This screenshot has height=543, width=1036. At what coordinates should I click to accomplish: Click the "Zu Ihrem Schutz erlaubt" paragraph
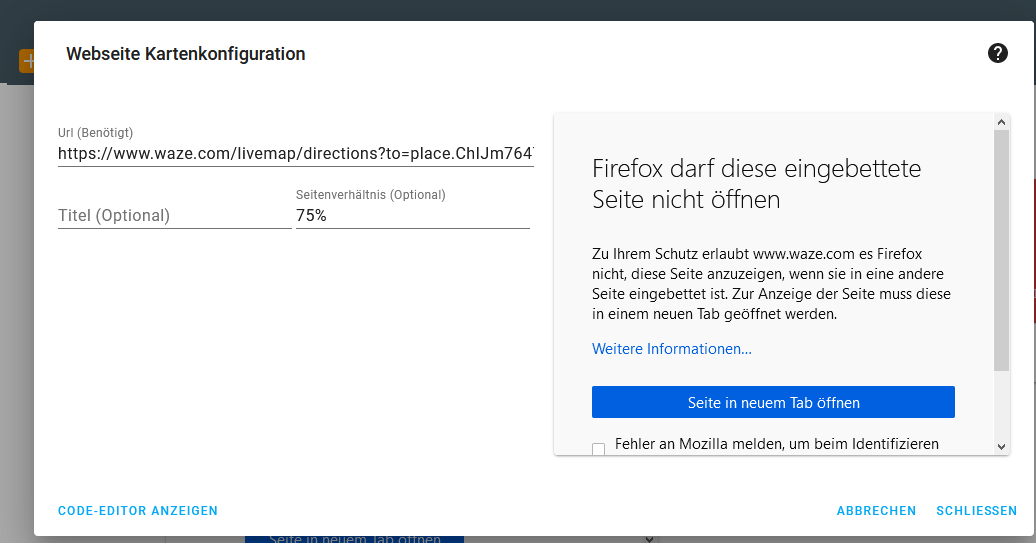coord(771,284)
